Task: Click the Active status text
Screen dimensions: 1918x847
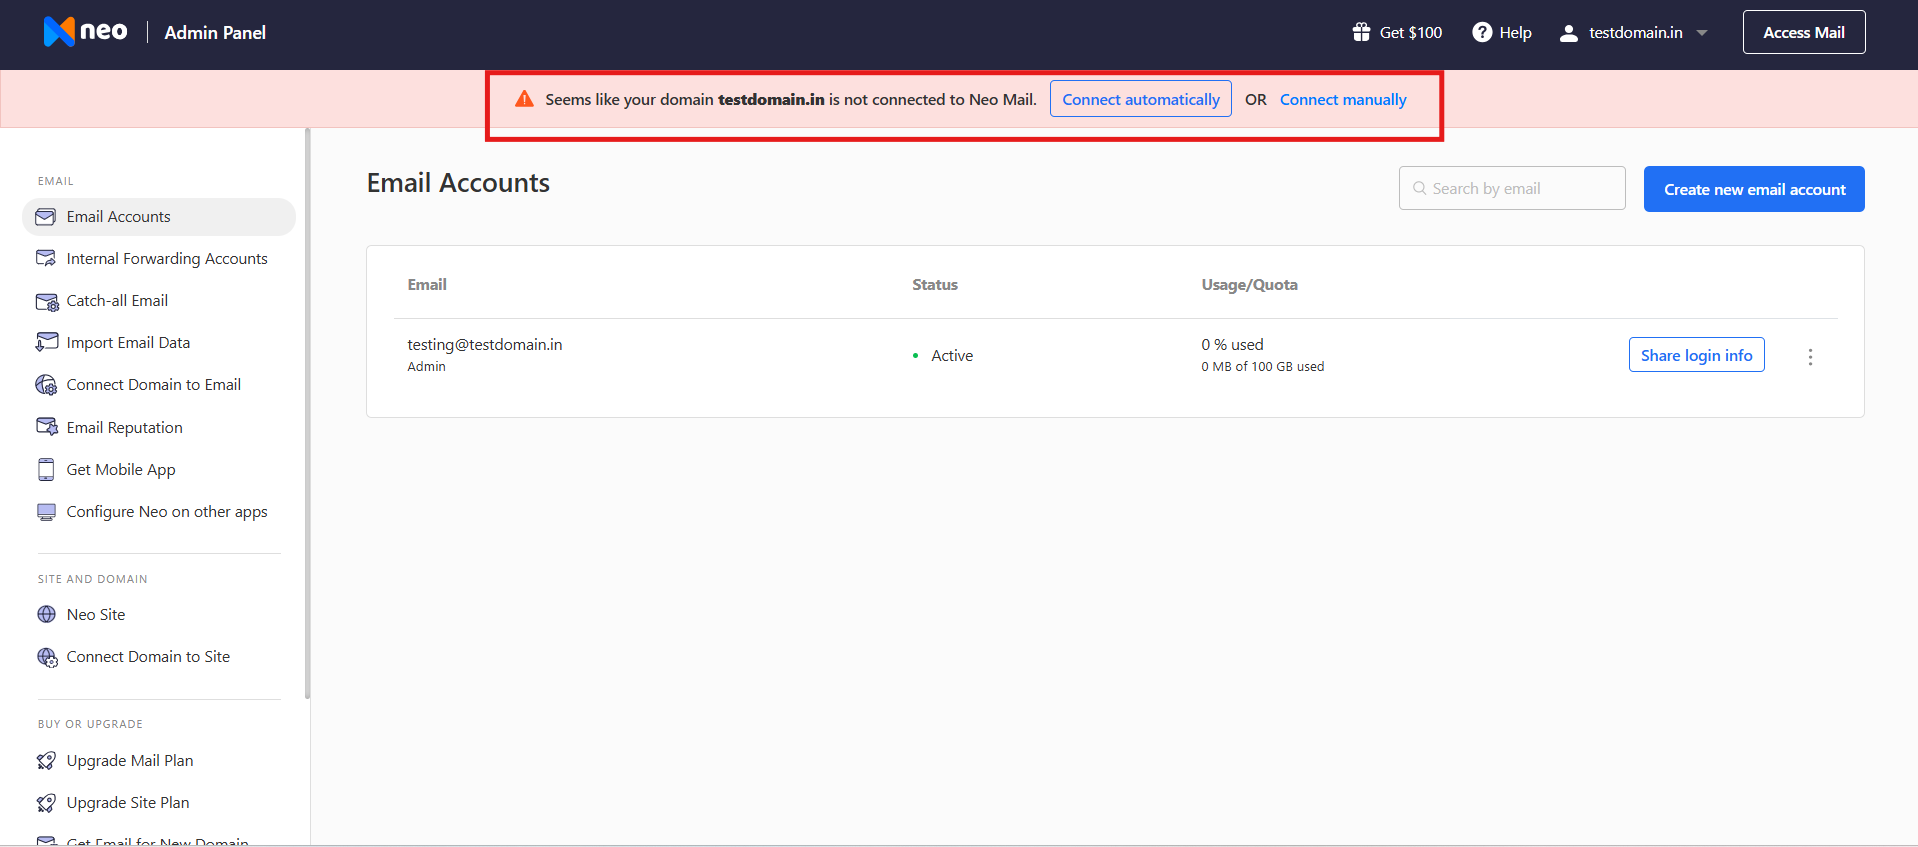Action: [x=952, y=356]
